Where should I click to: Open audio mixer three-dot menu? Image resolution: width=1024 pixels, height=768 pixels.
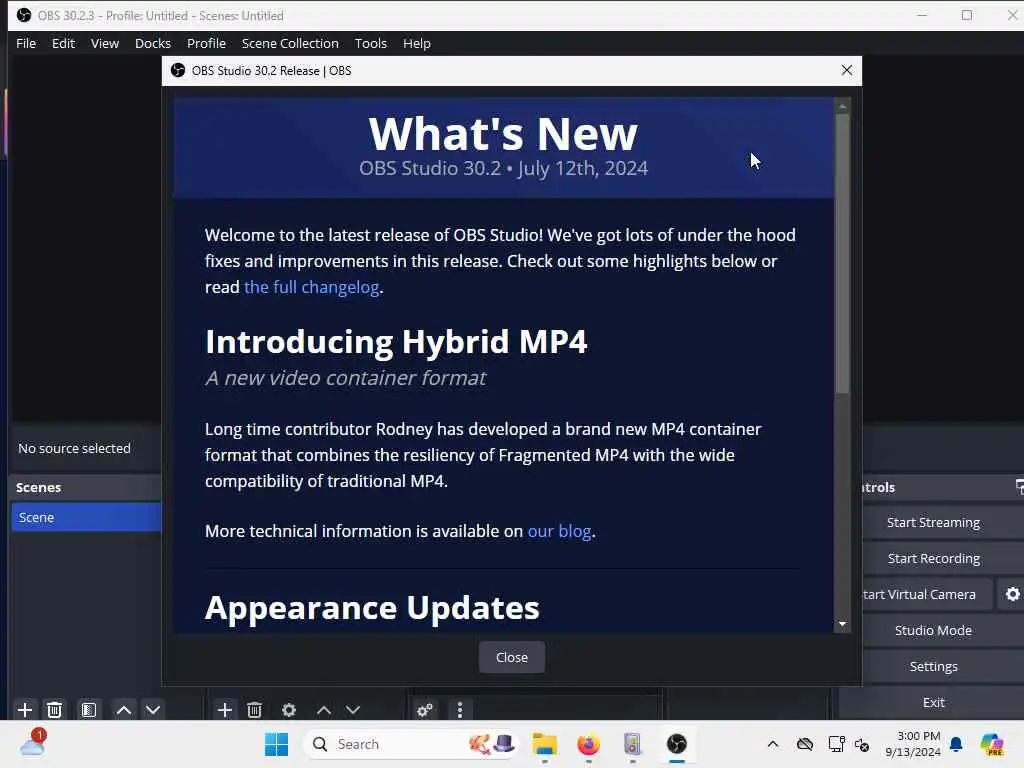[460, 709]
